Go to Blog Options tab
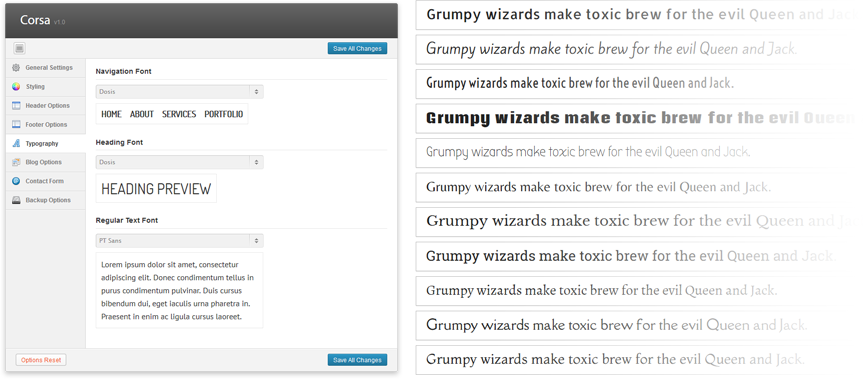 pyautogui.click(x=46, y=162)
